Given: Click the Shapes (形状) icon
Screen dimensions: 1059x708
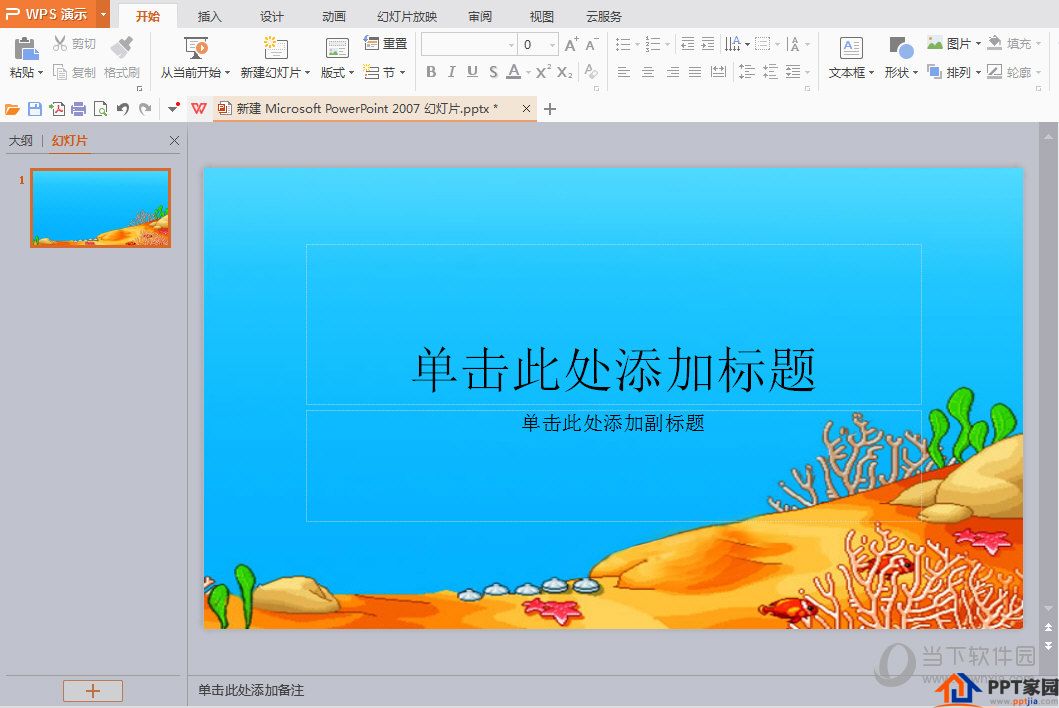Looking at the screenshot, I should [x=901, y=49].
